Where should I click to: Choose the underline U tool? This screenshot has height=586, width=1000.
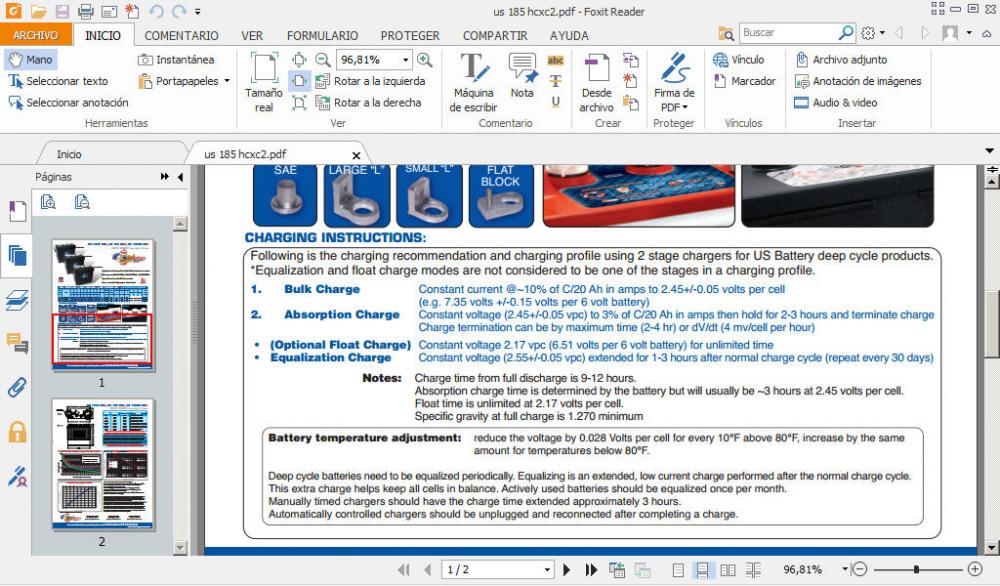point(555,101)
